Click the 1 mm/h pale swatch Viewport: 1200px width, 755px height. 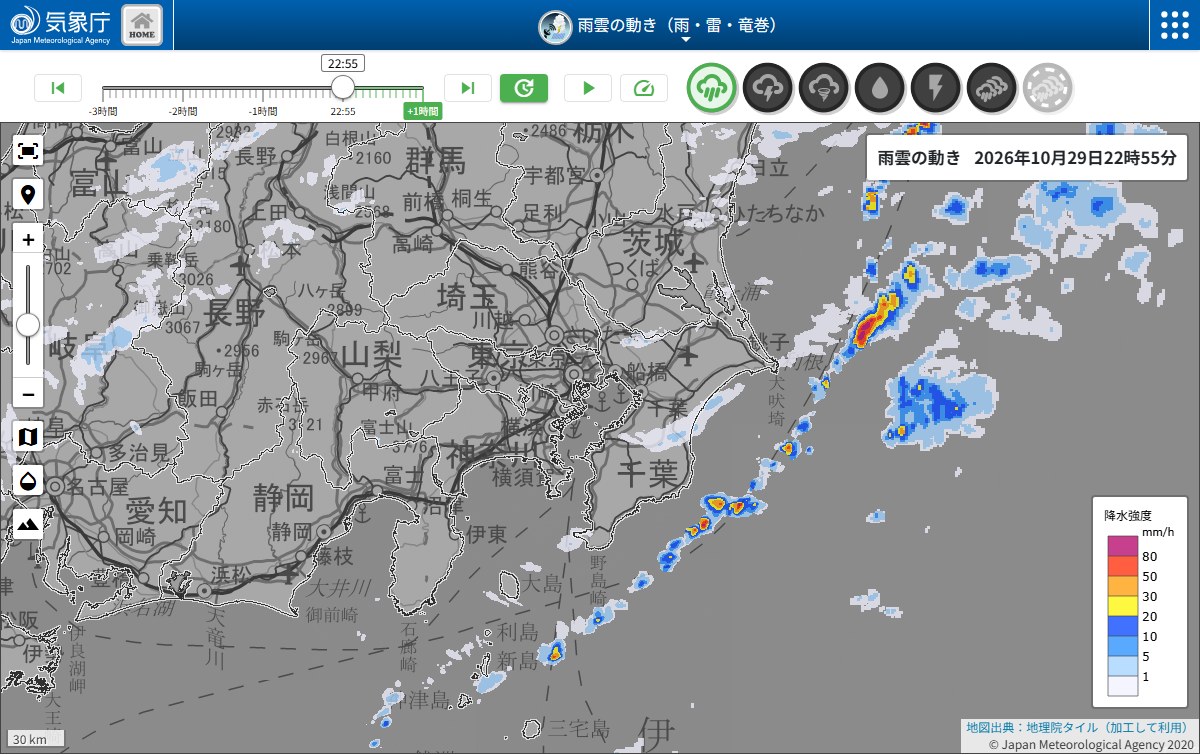[x=1122, y=666]
